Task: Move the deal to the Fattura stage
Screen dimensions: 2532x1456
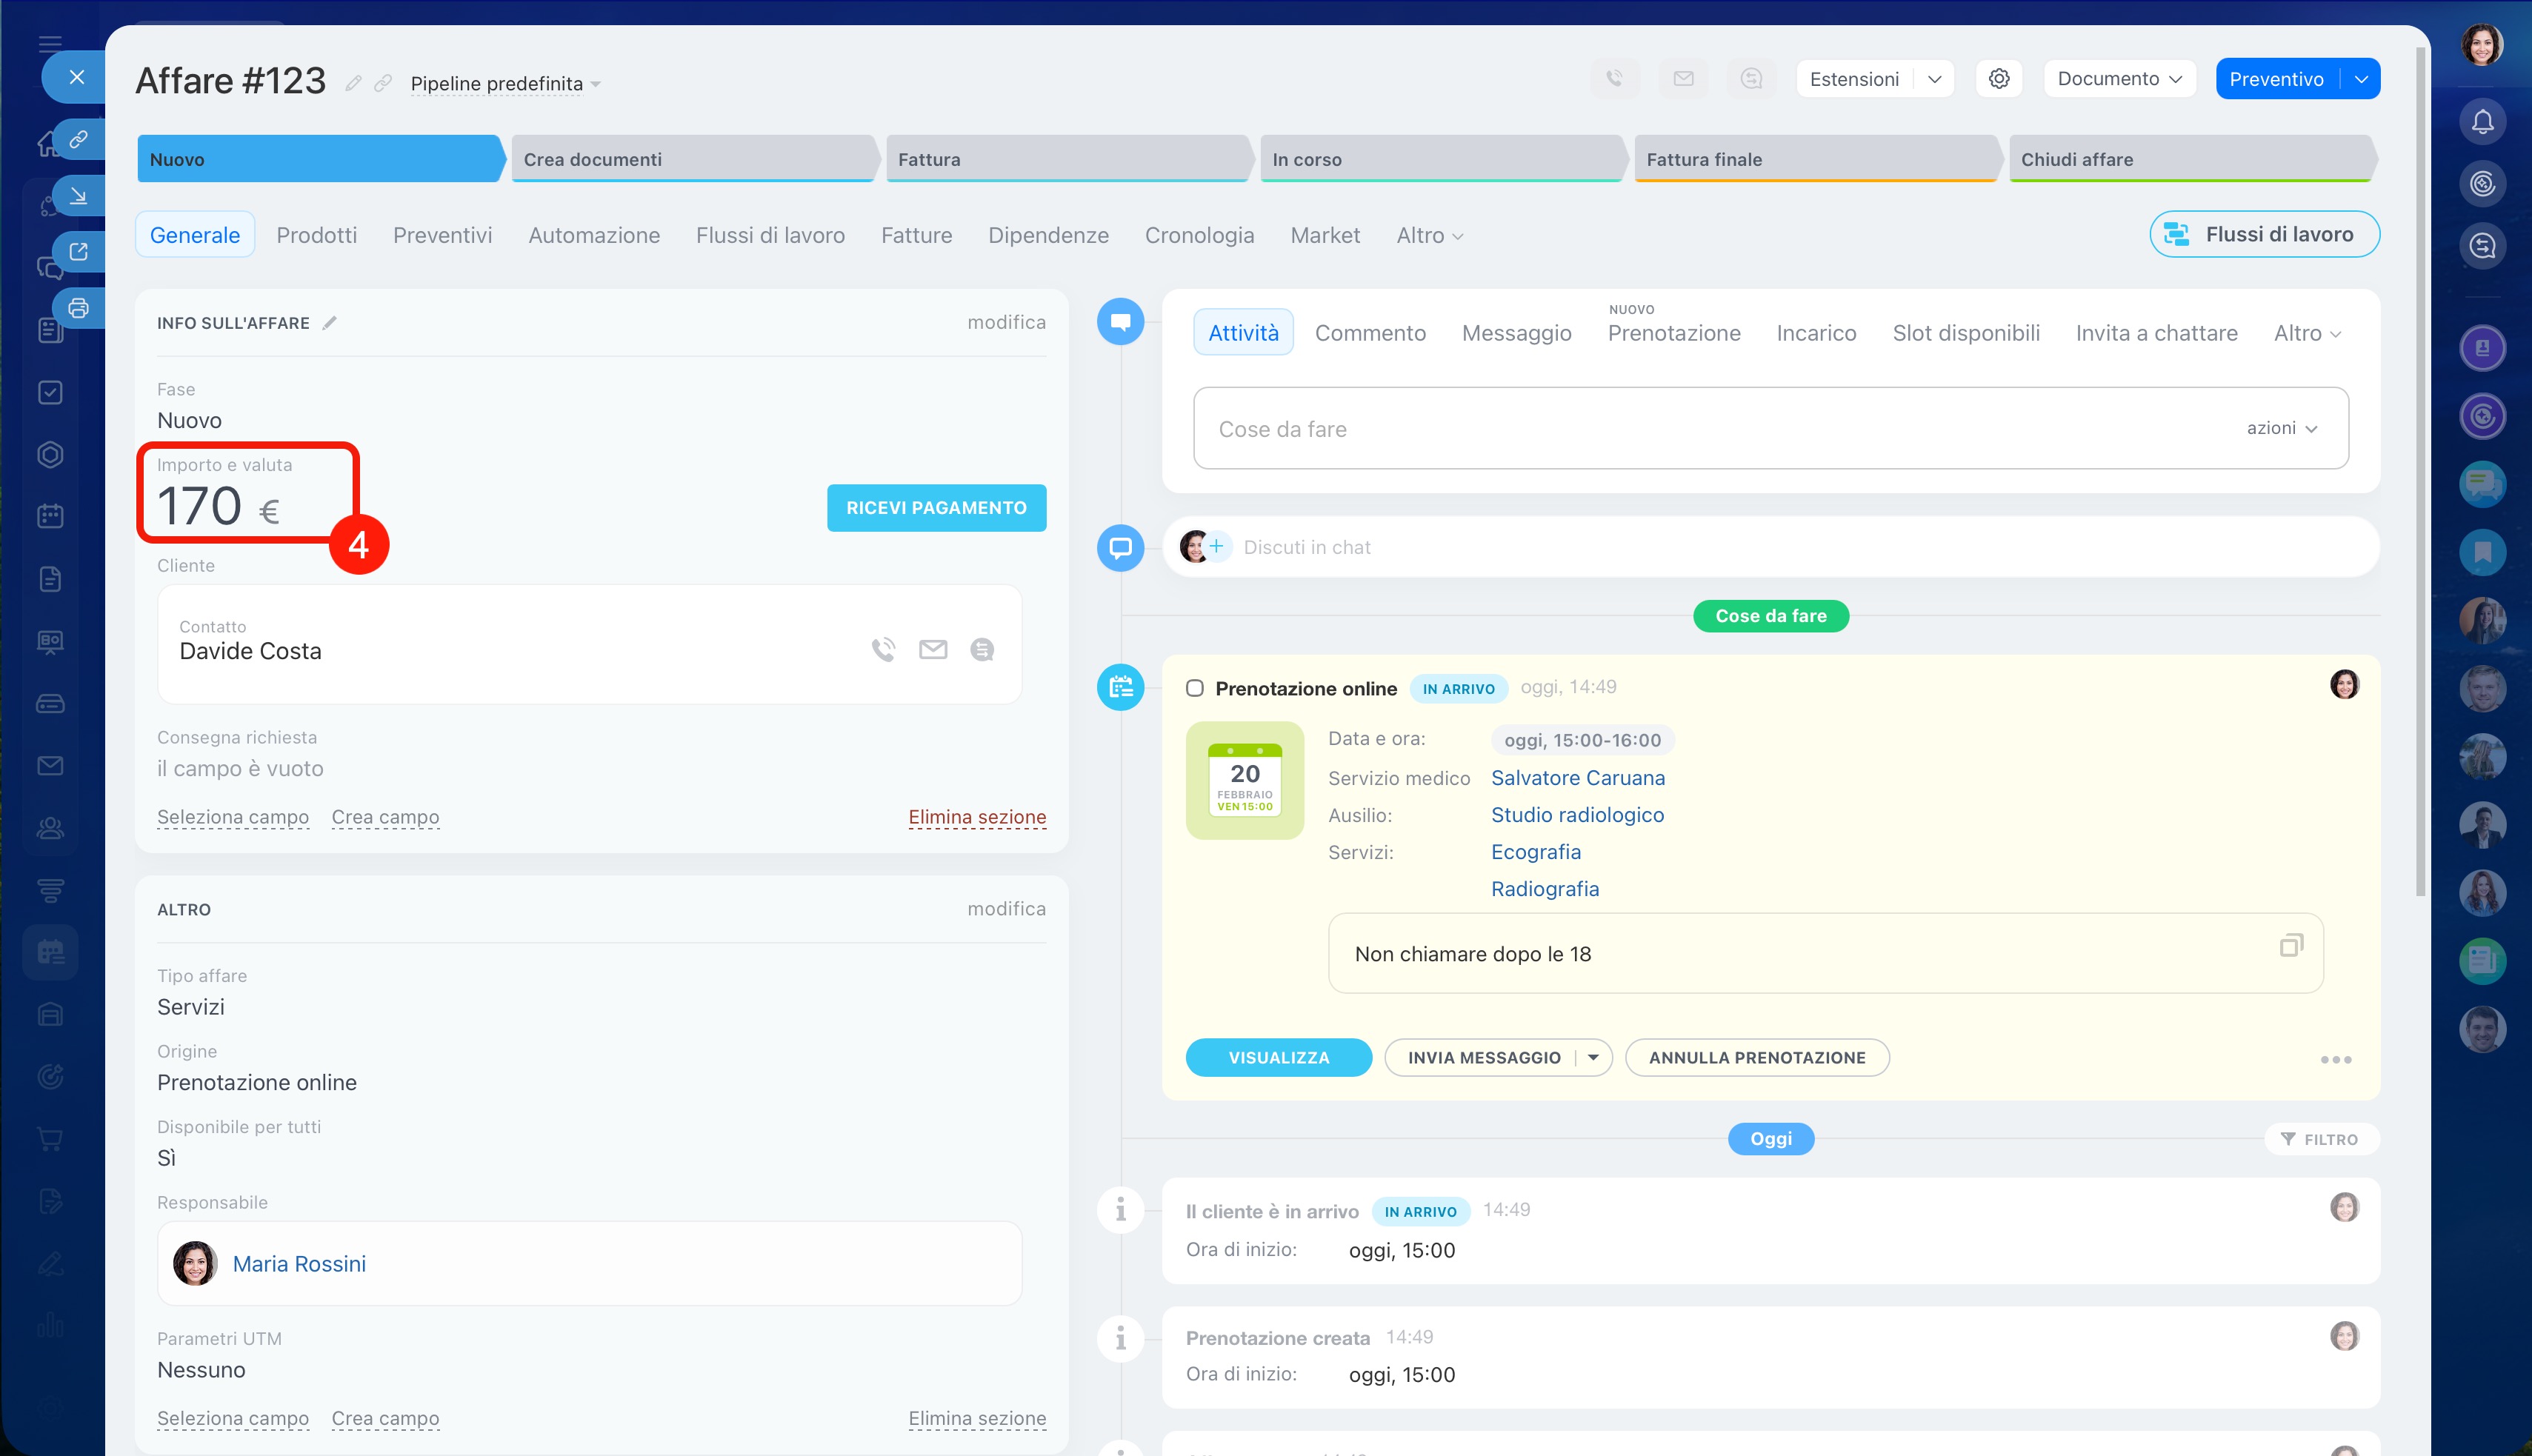Action: [1065, 159]
